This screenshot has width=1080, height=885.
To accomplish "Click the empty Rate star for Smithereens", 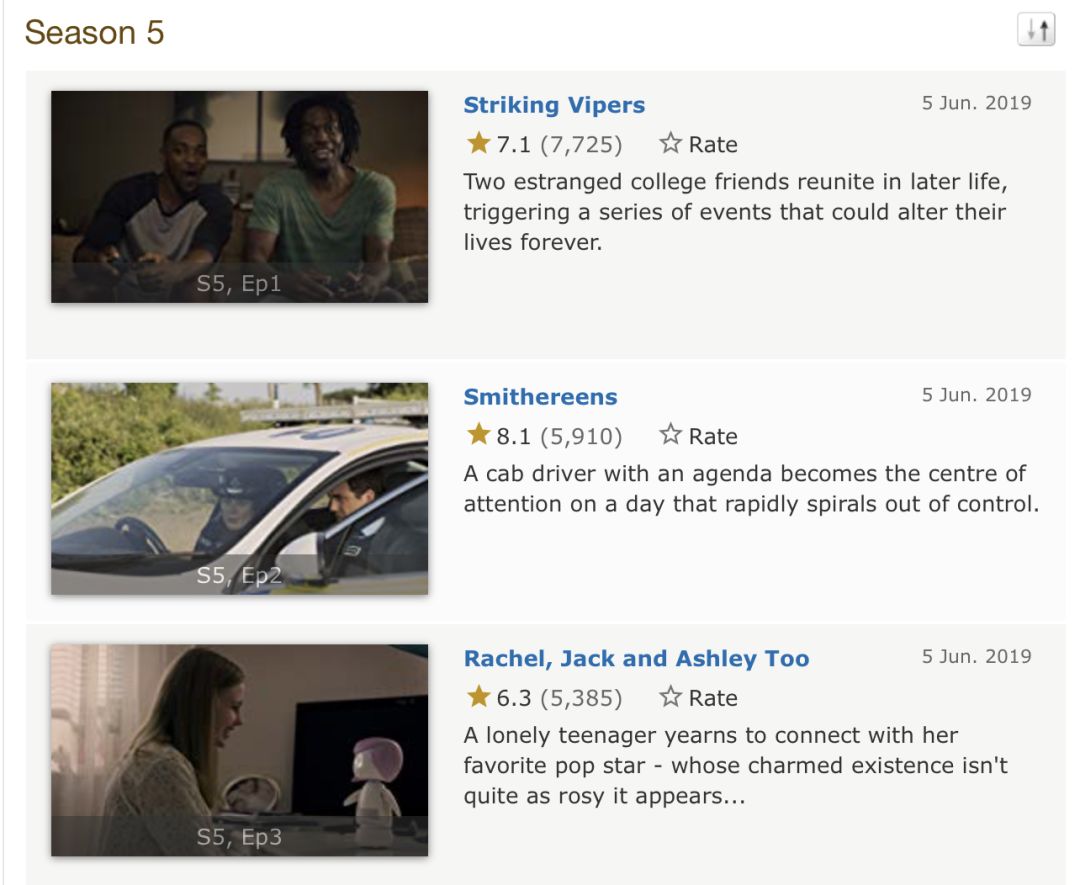I will pos(670,435).
